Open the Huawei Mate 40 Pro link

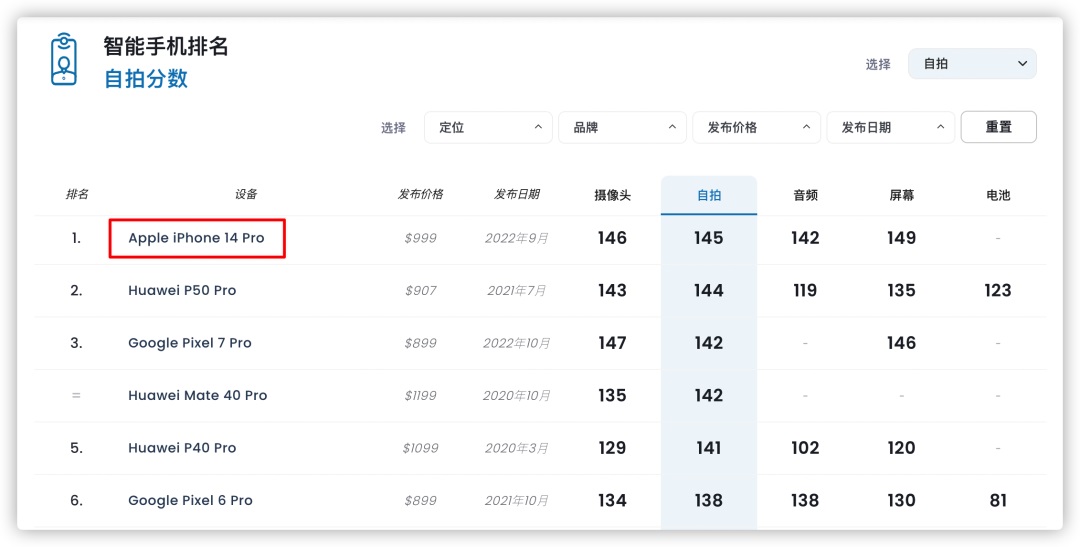click(x=198, y=395)
